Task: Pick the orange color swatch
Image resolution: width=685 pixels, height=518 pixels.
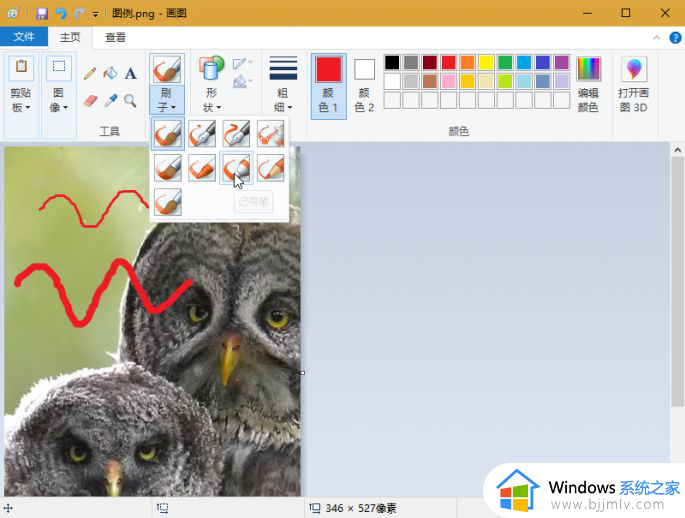Action: (x=467, y=62)
